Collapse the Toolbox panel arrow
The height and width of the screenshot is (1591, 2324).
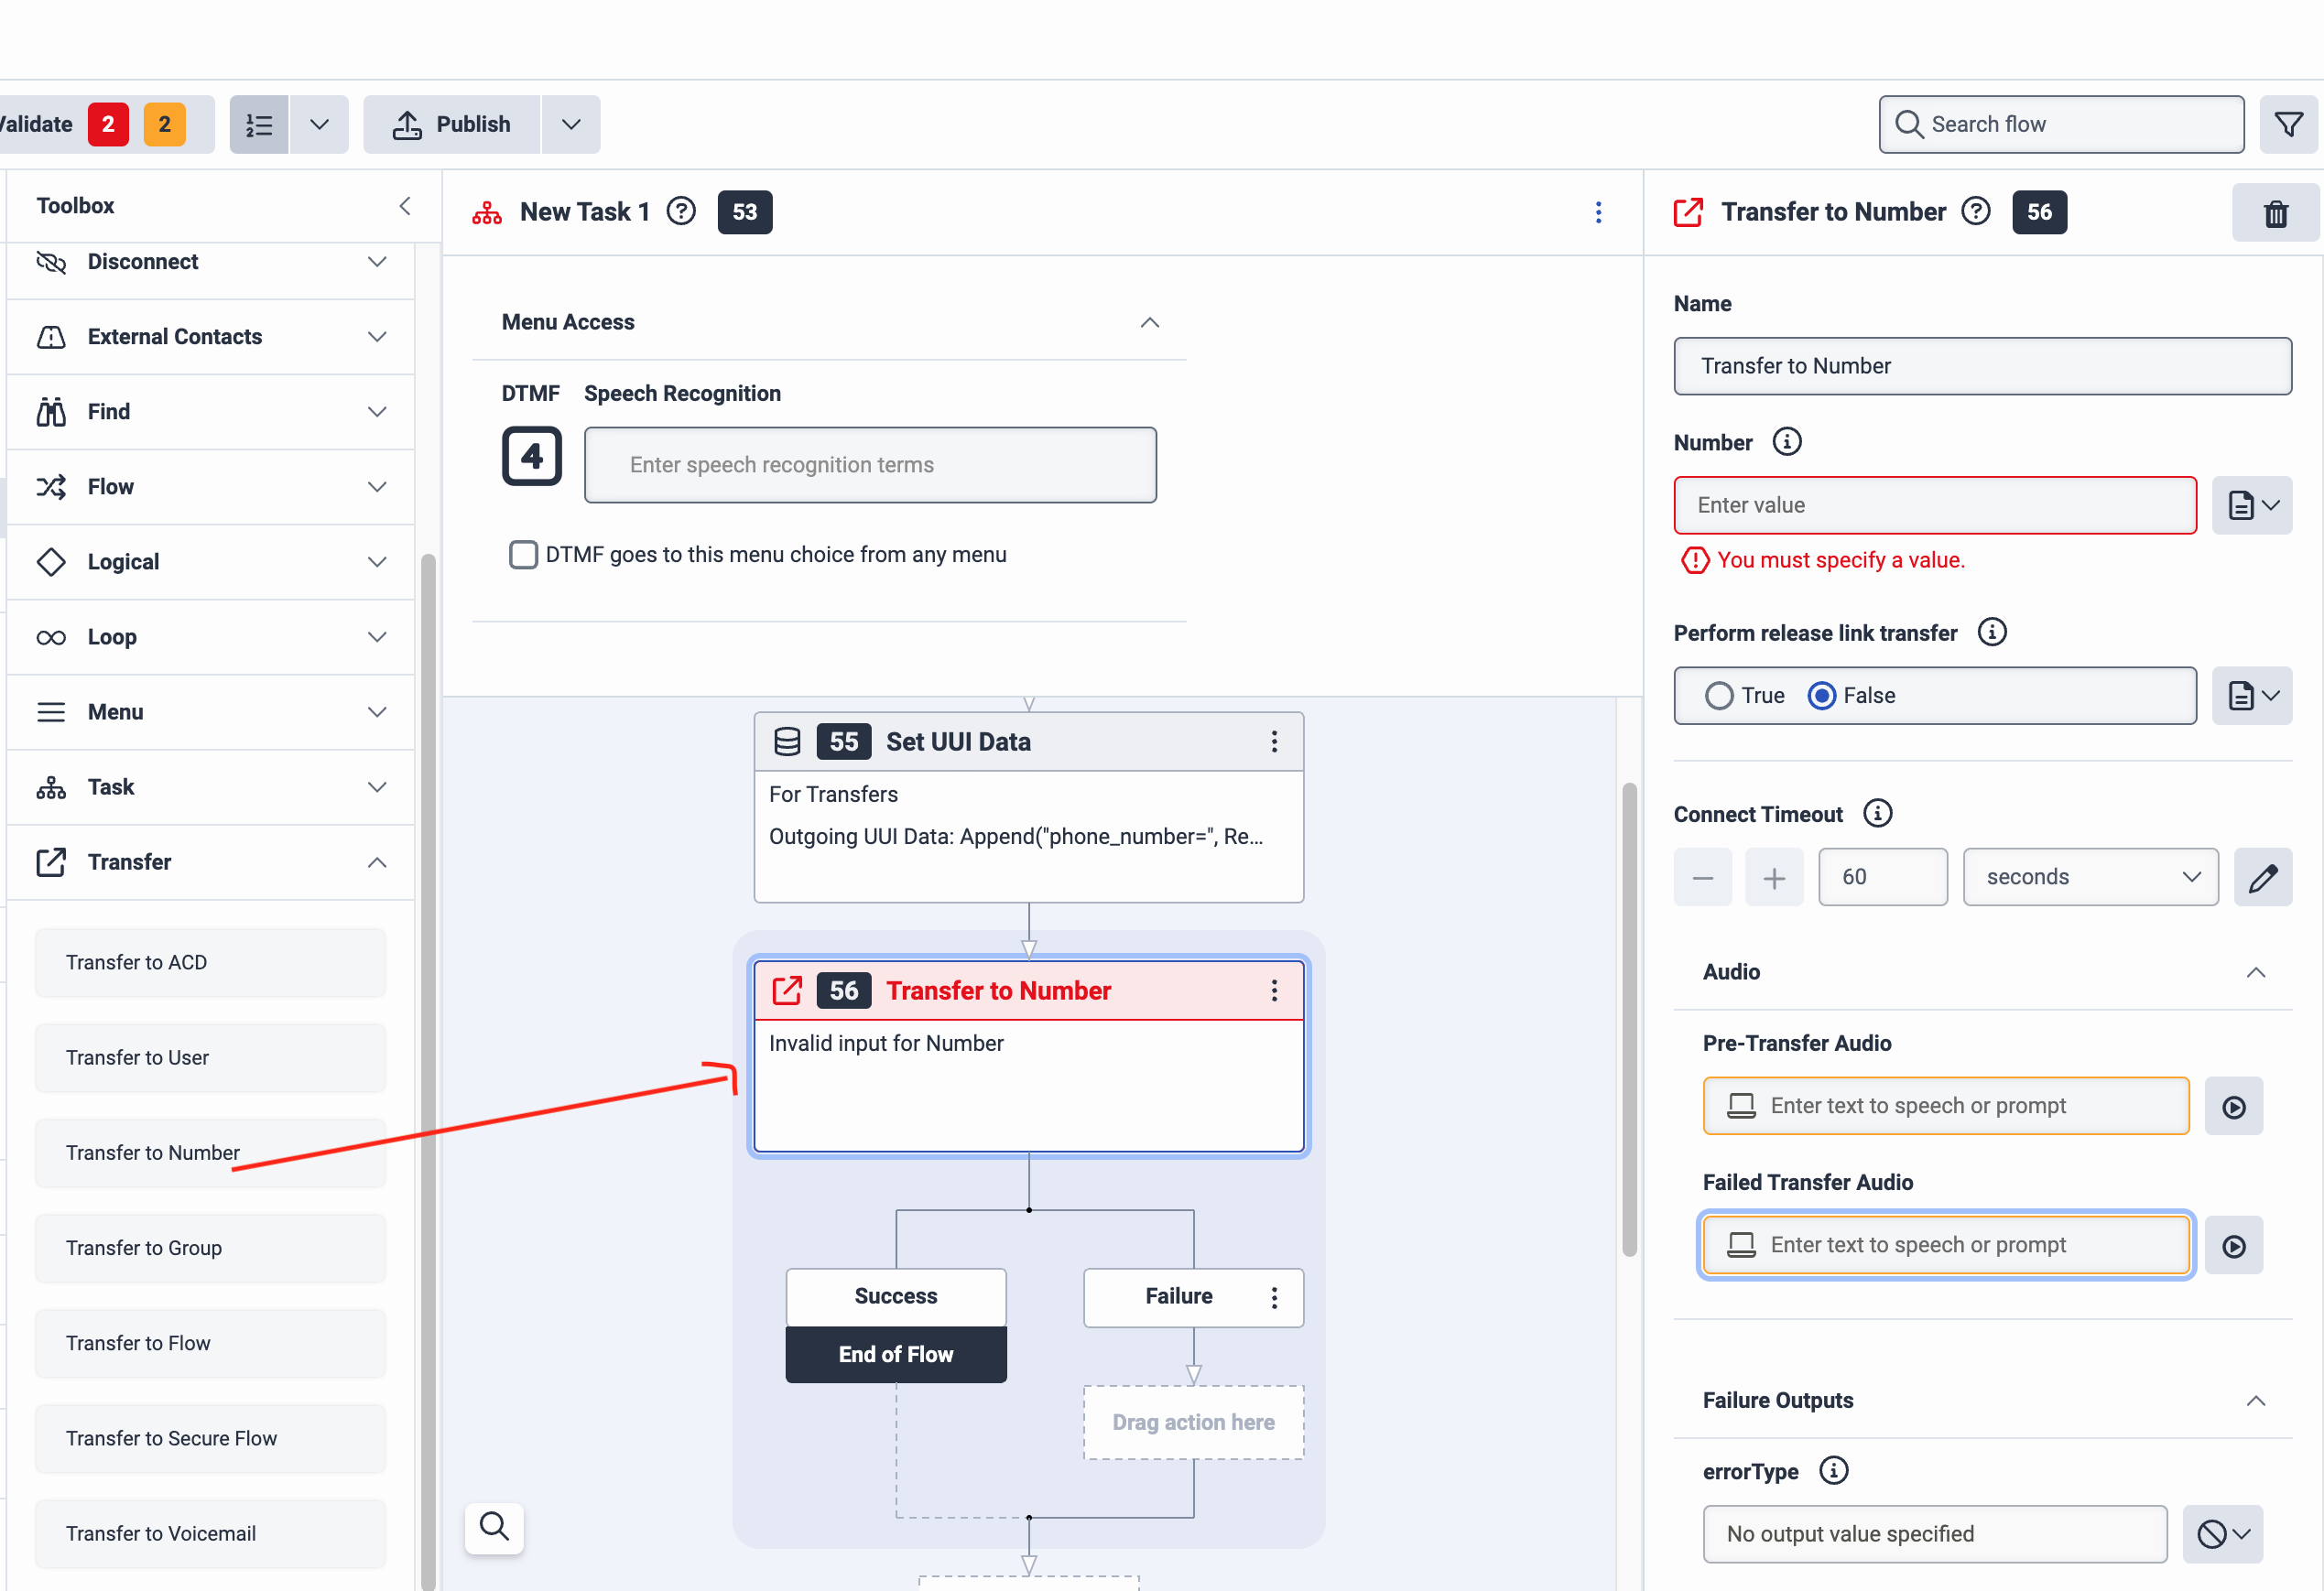pyautogui.click(x=405, y=206)
